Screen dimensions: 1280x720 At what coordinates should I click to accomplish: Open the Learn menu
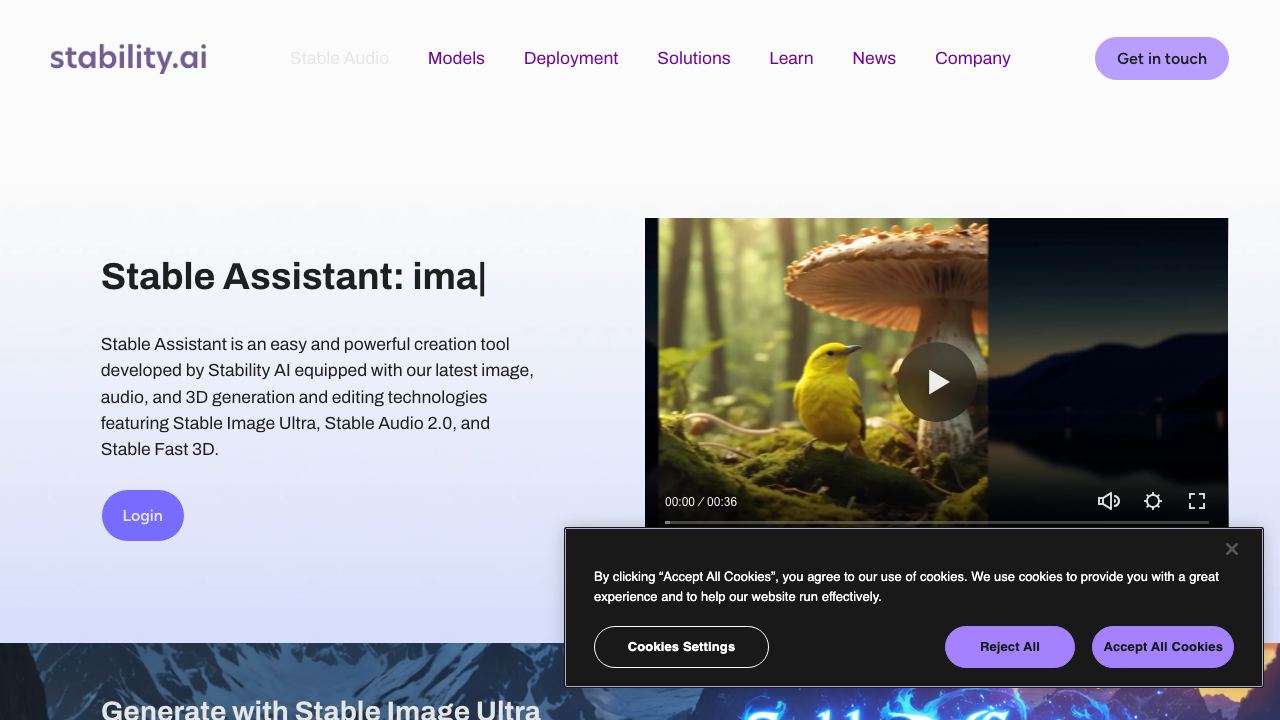coord(791,58)
